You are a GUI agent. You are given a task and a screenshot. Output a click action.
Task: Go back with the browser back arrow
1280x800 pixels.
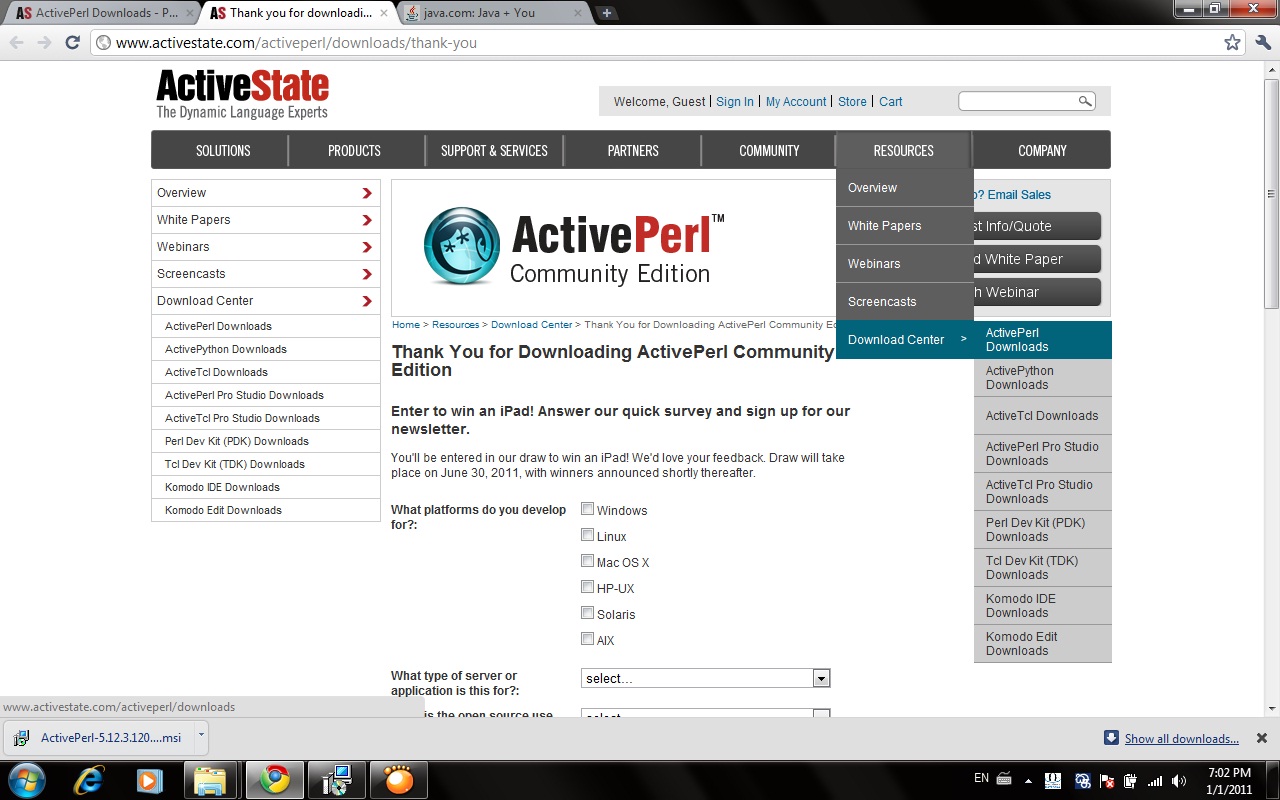click(x=17, y=42)
